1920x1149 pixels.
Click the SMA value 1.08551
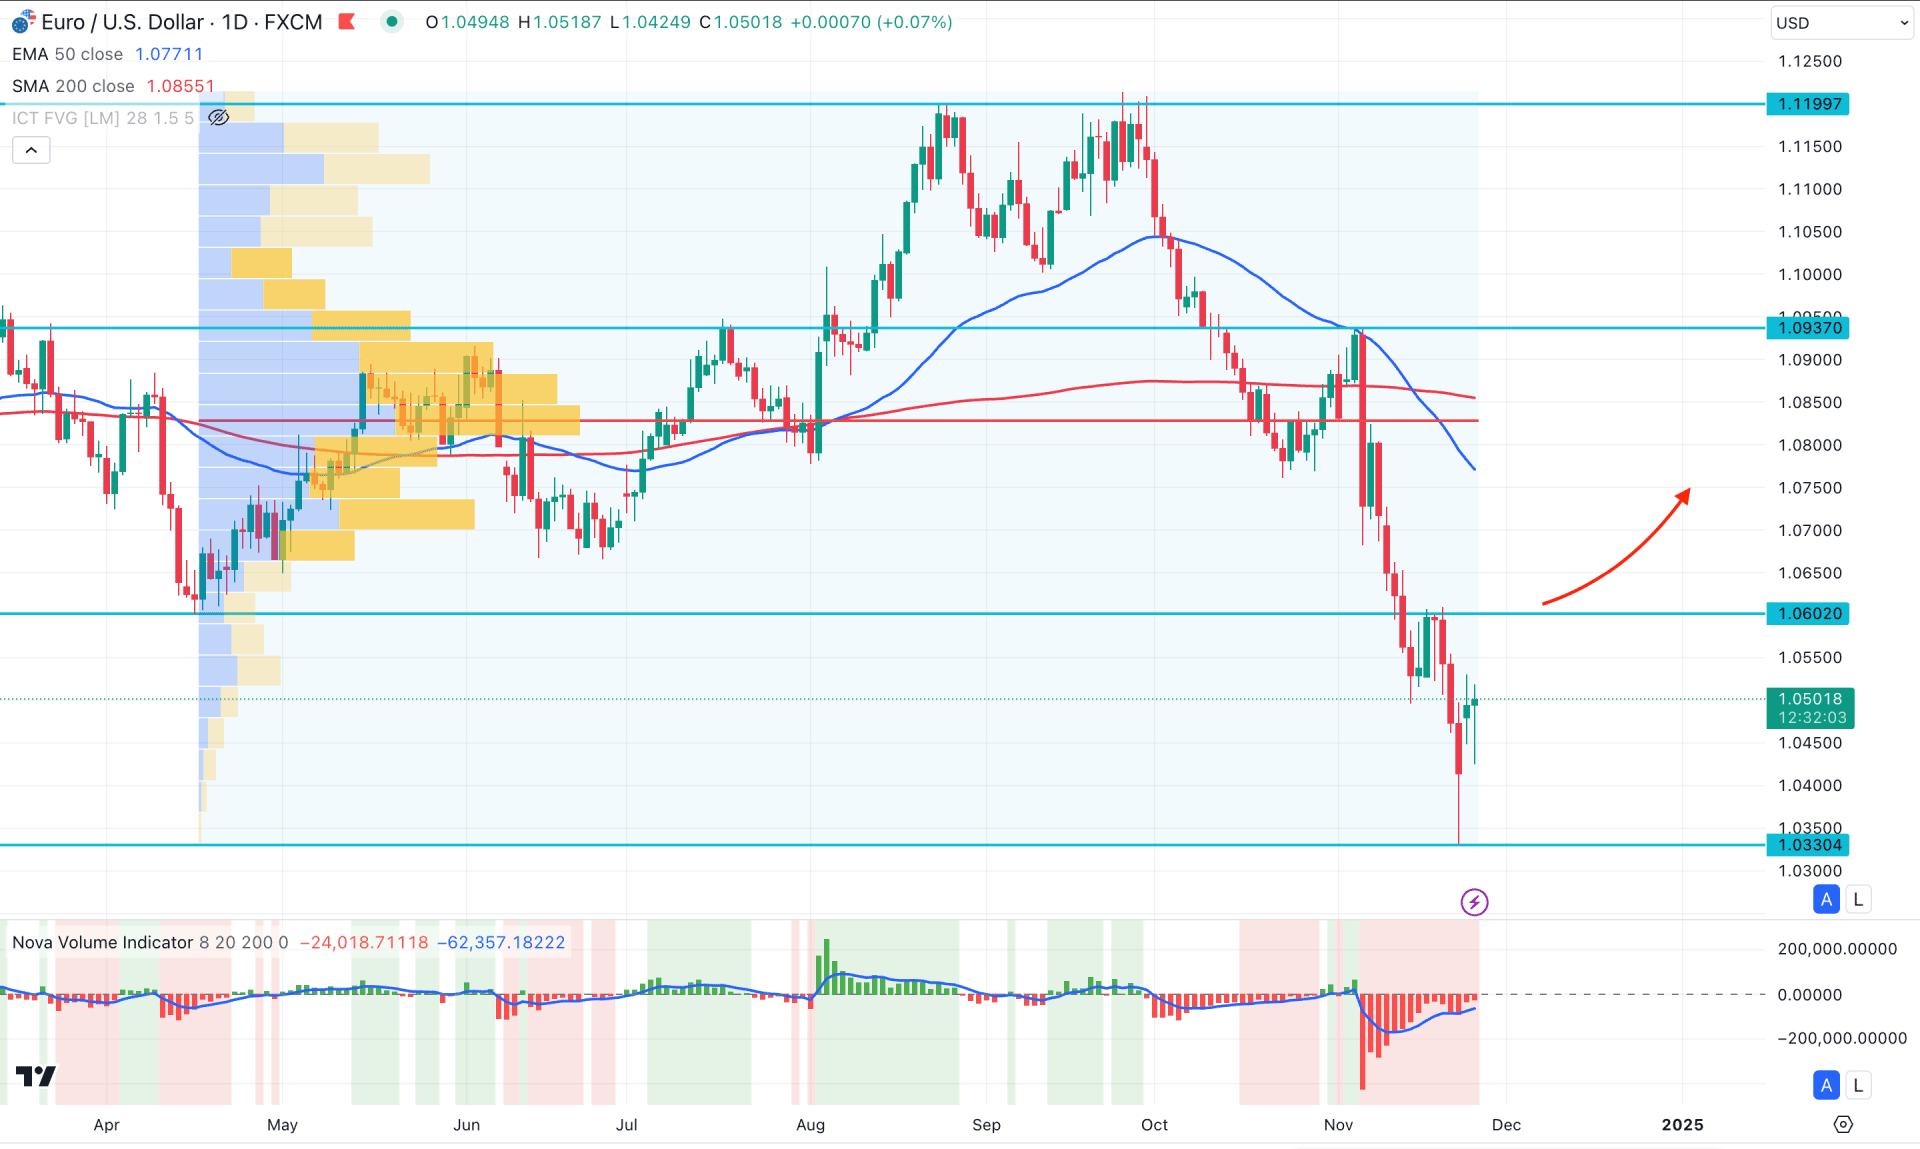181,86
